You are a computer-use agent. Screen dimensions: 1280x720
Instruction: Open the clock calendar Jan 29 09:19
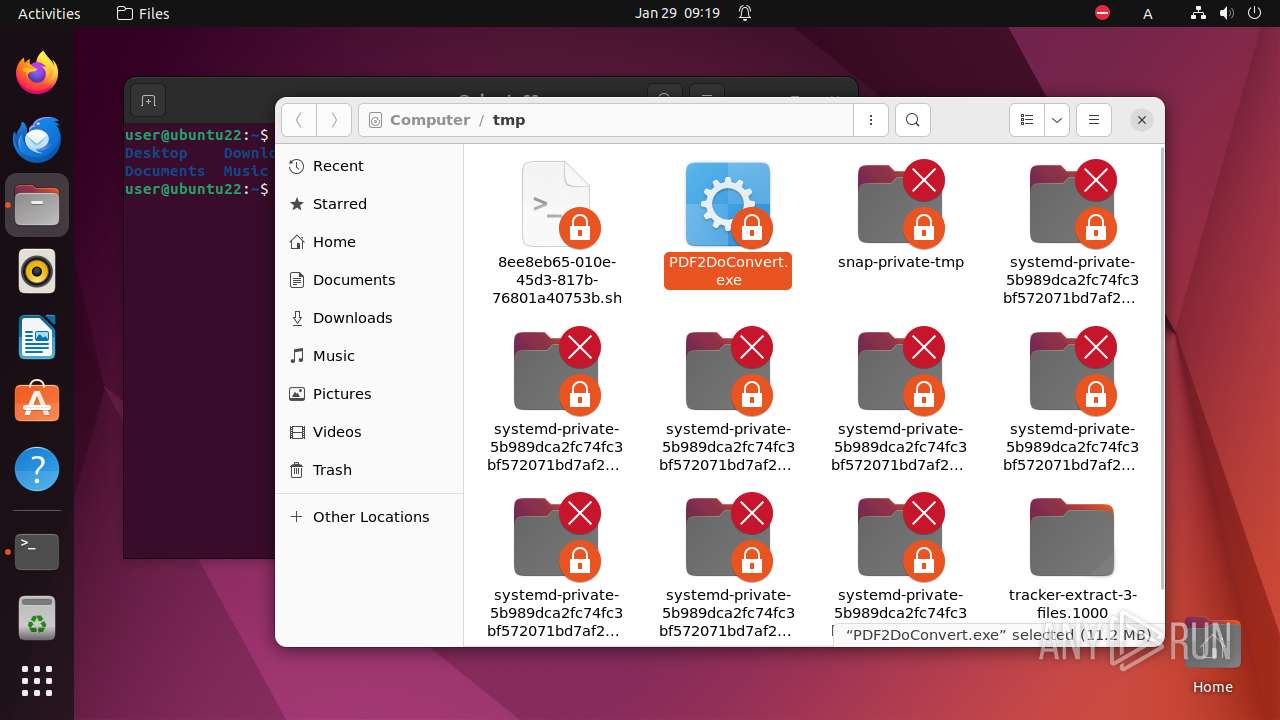click(x=677, y=13)
